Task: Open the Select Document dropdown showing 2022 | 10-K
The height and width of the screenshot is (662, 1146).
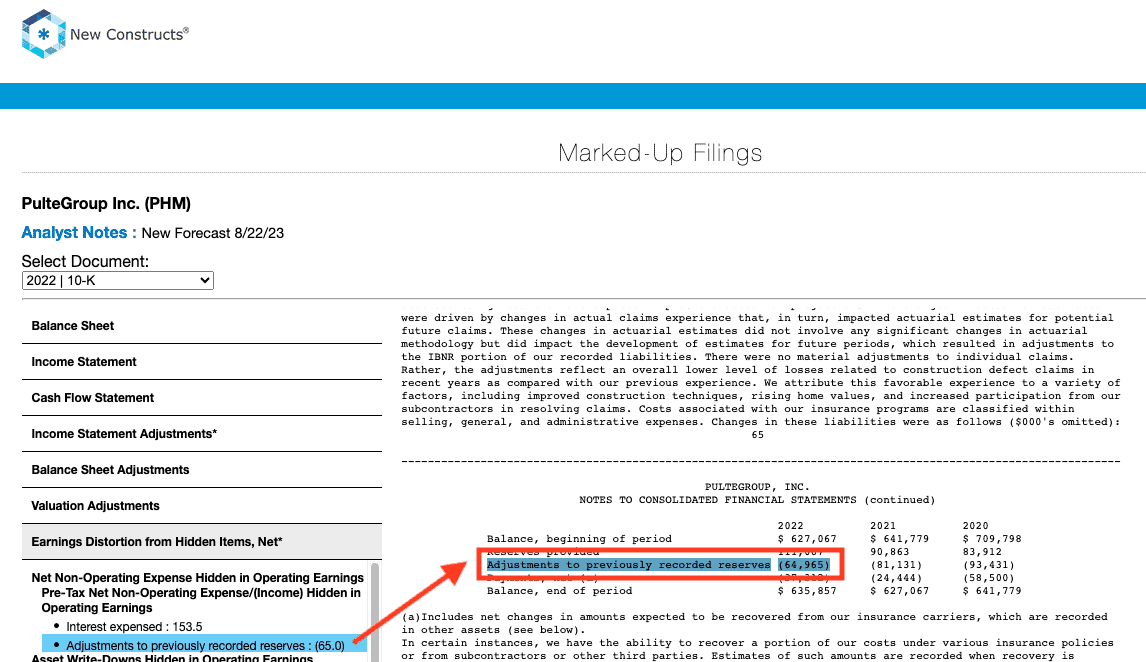Action: (x=118, y=281)
